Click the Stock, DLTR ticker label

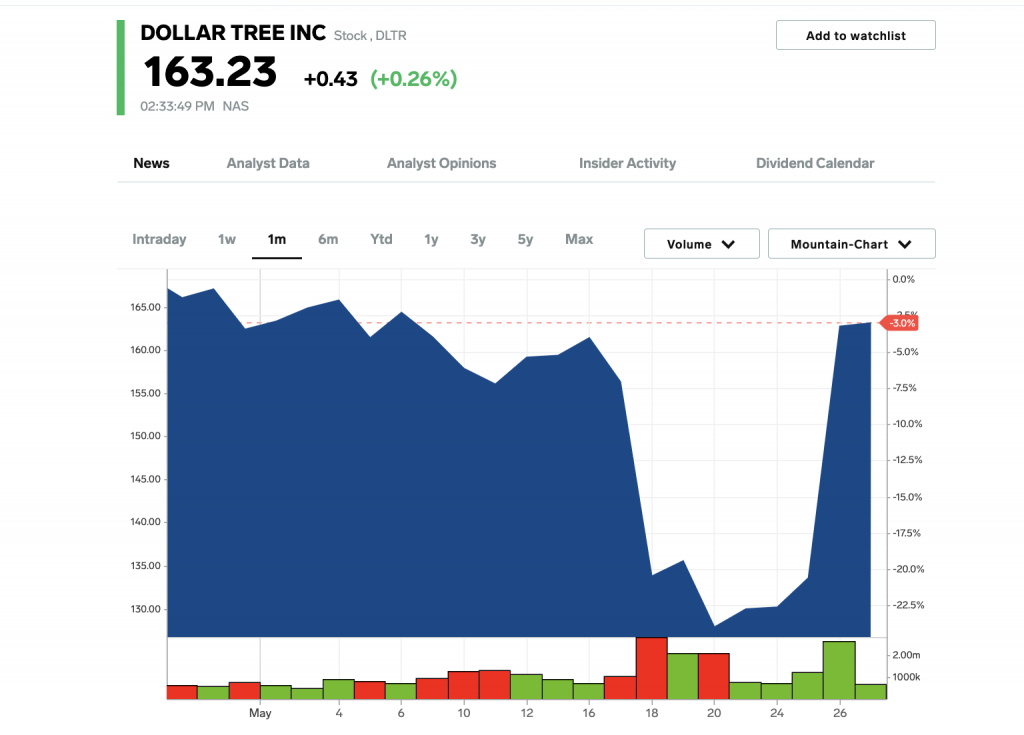pyautogui.click(x=370, y=36)
